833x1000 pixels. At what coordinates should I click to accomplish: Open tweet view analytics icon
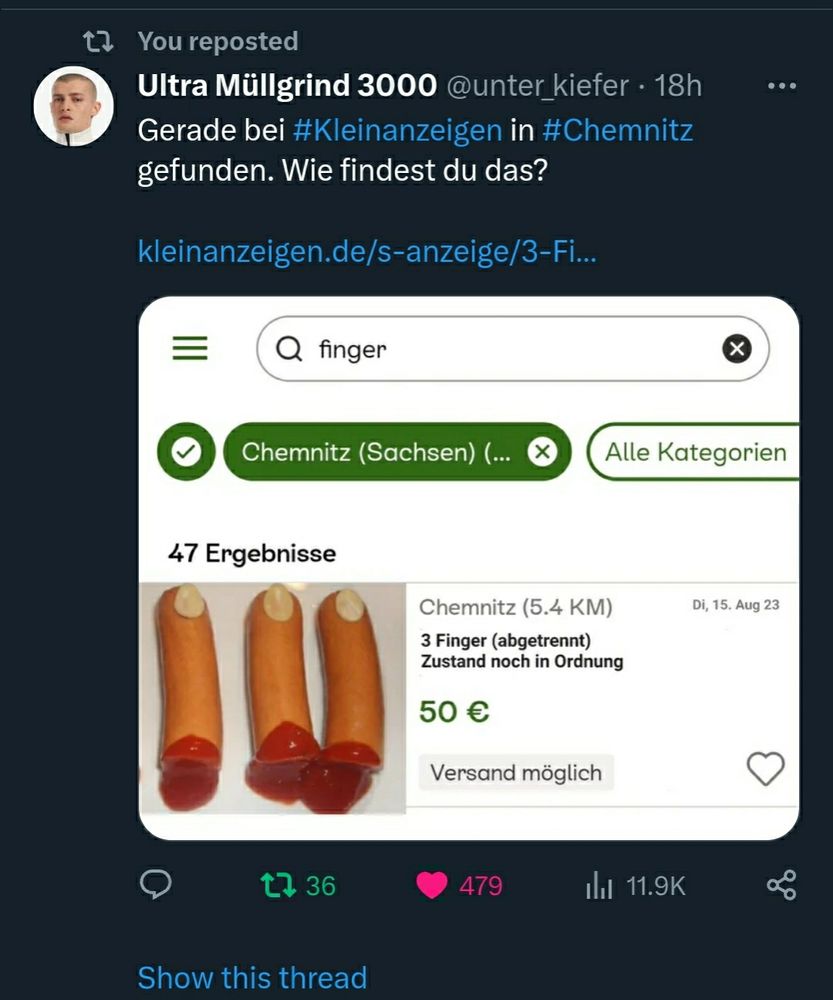[x=599, y=885]
